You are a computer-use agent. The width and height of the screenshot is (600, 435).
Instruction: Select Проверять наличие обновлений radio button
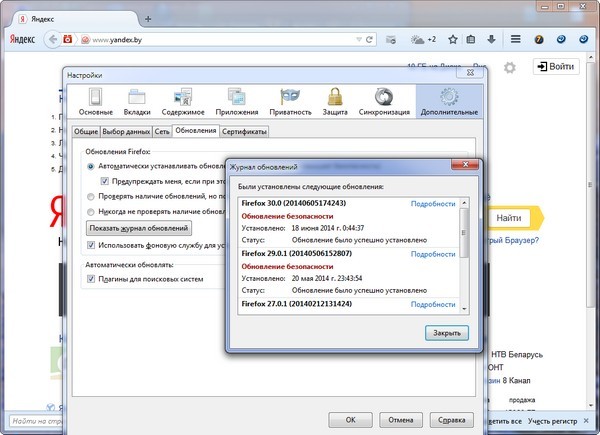pyautogui.click(x=90, y=197)
